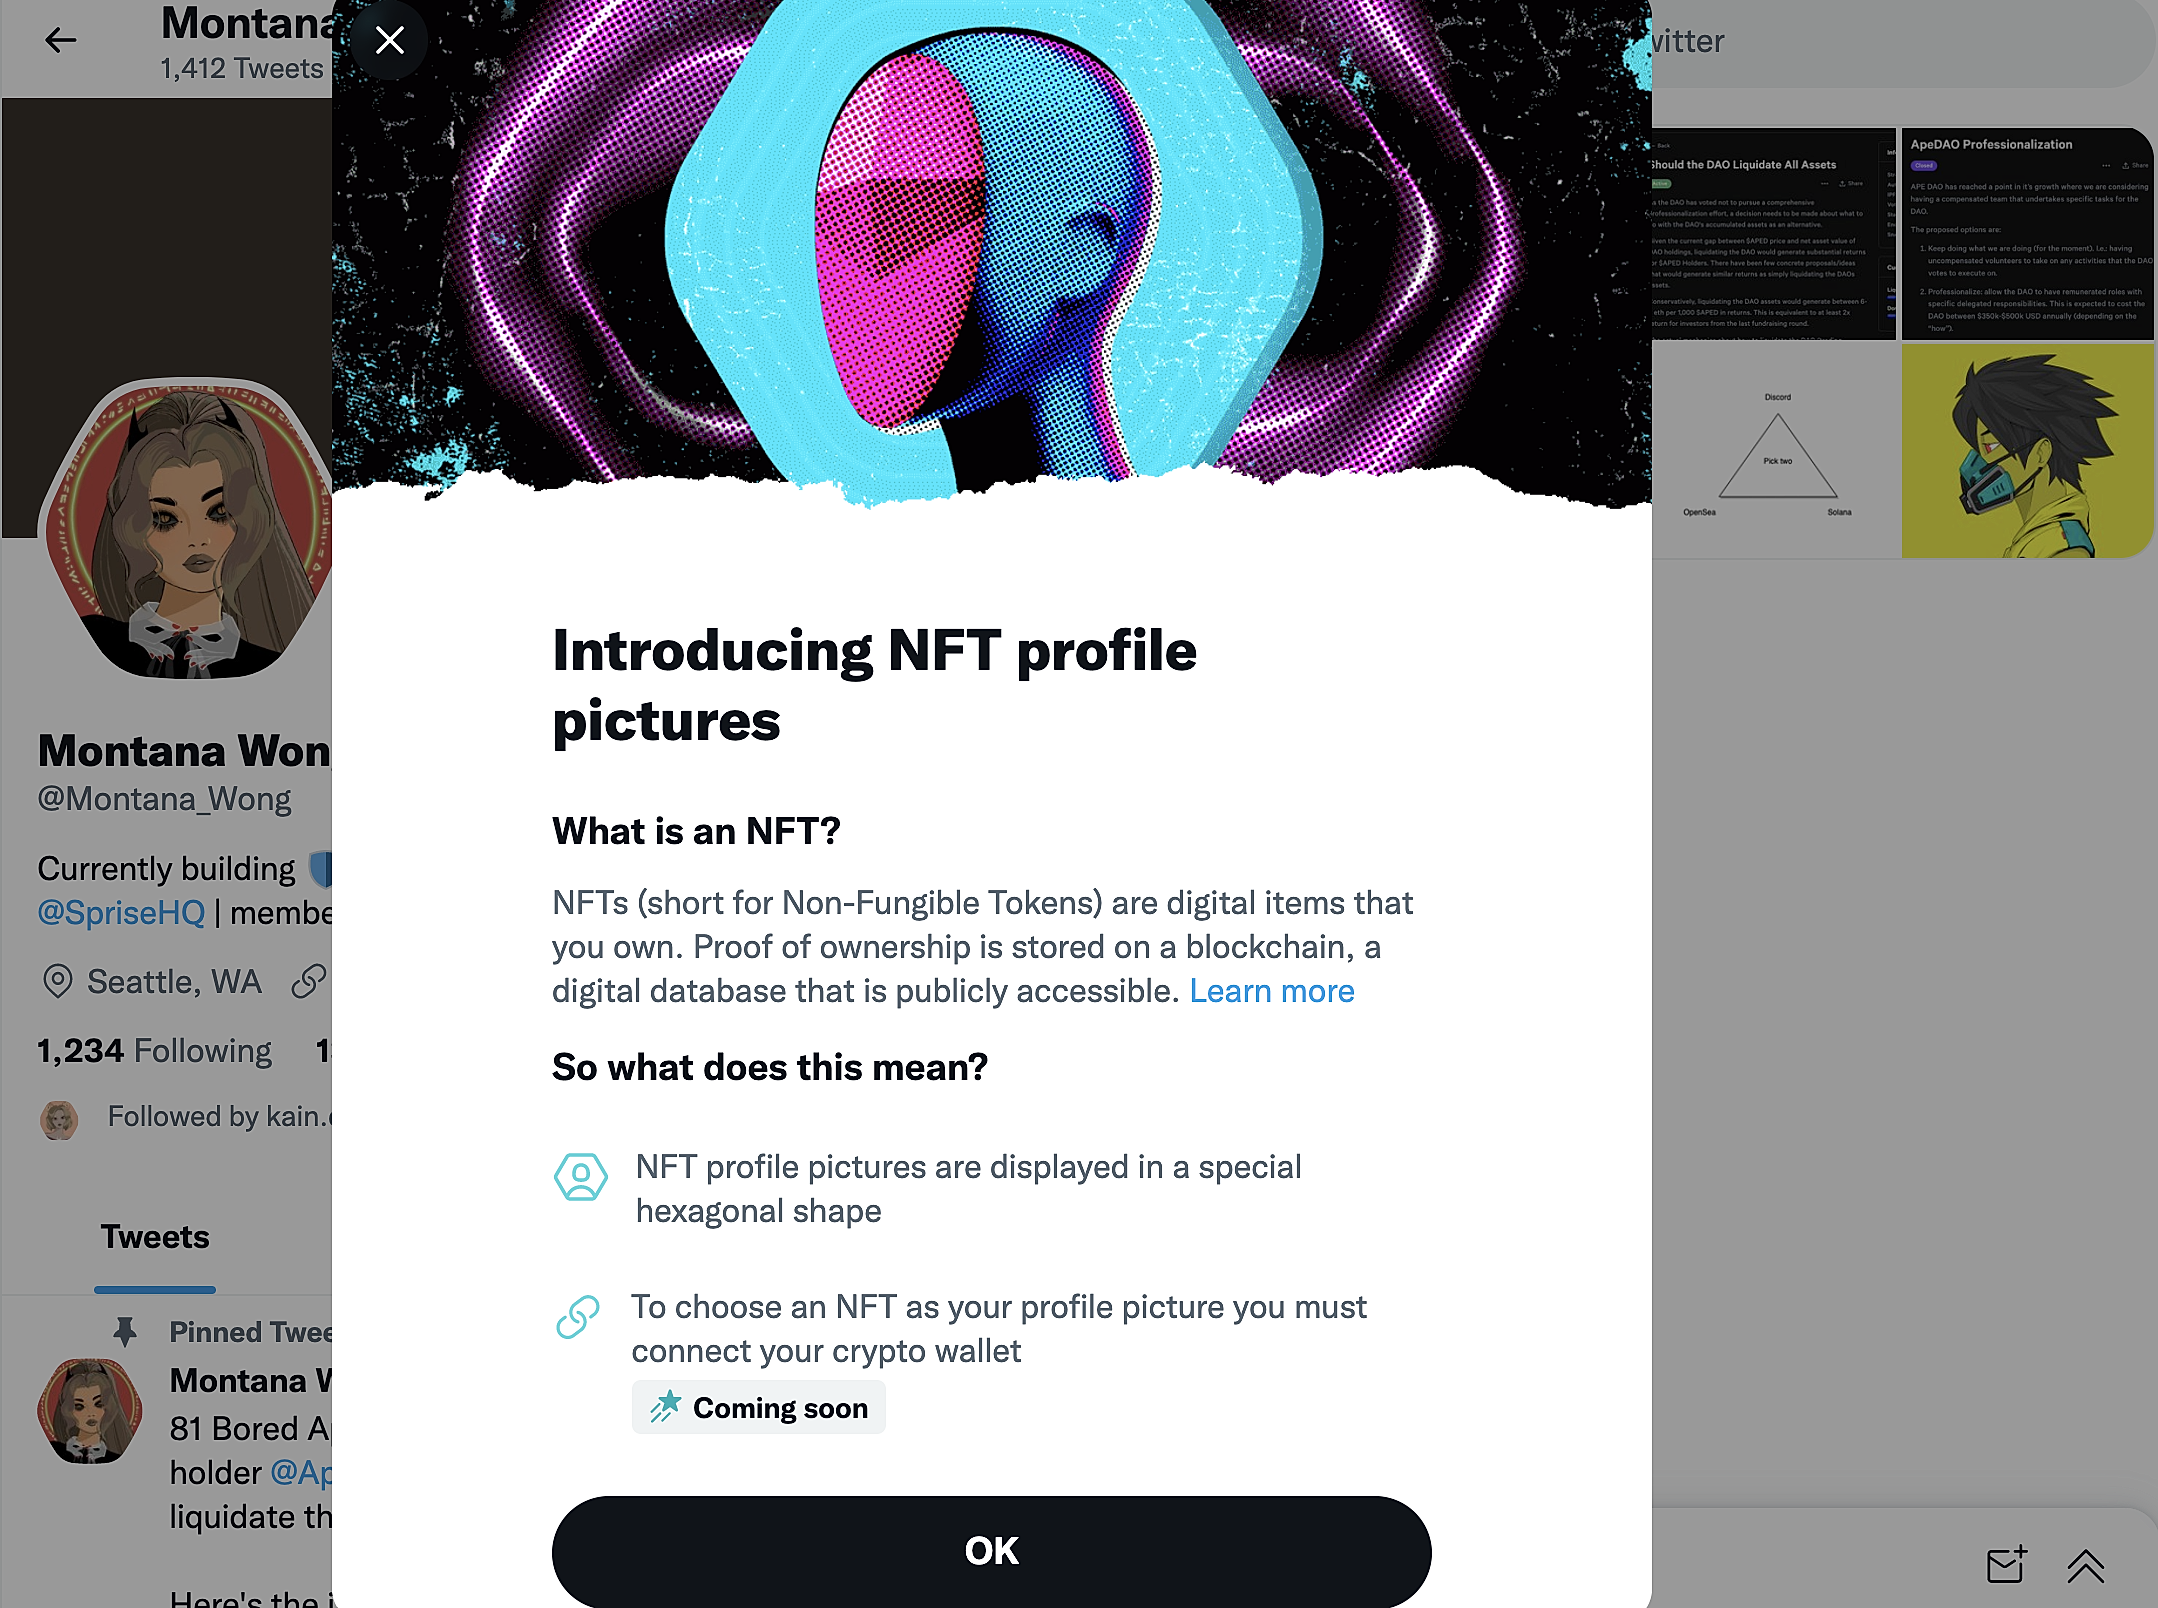
Task: Click the crypto wallet link icon
Action: click(578, 1317)
